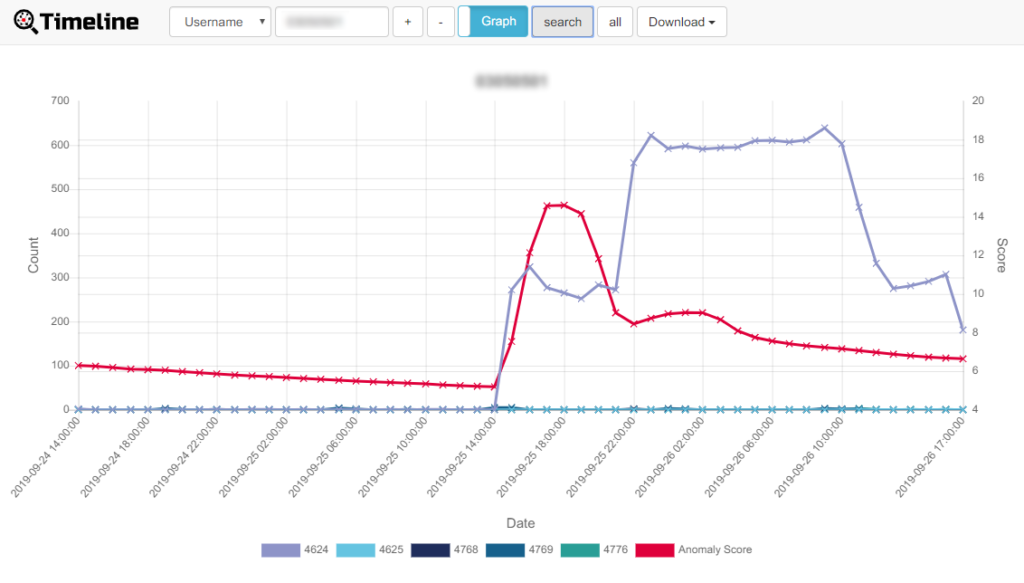Click the search button
This screenshot has width=1024, height=583.
tap(562, 22)
